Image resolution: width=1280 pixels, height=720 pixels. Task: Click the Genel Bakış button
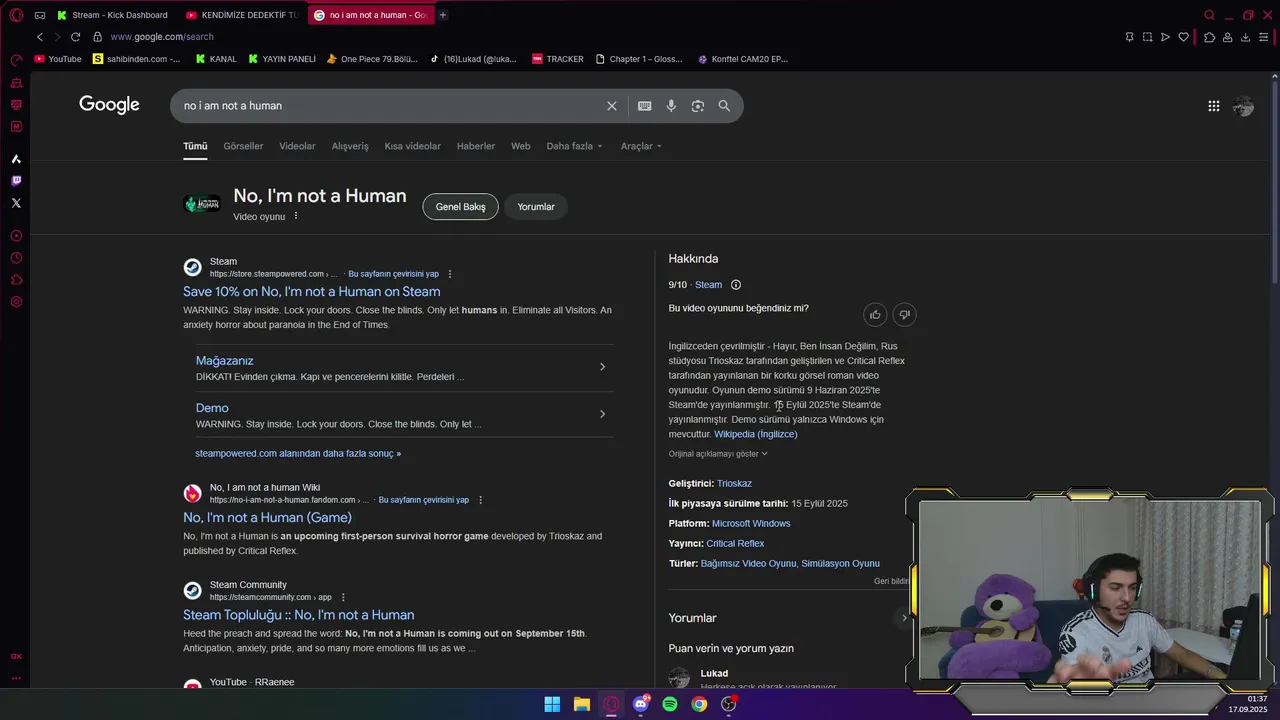pyautogui.click(x=460, y=207)
